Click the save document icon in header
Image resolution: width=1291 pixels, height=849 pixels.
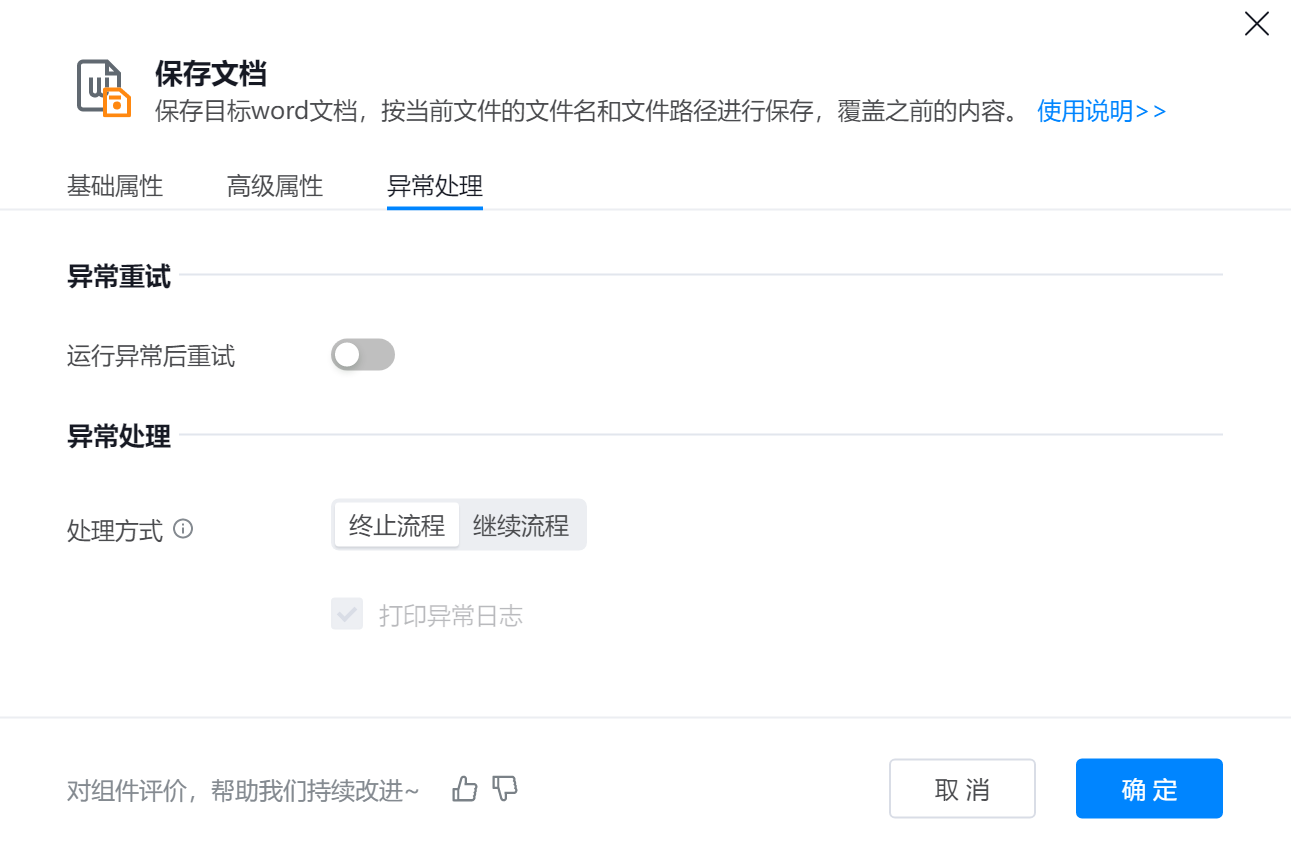point(104,89)
